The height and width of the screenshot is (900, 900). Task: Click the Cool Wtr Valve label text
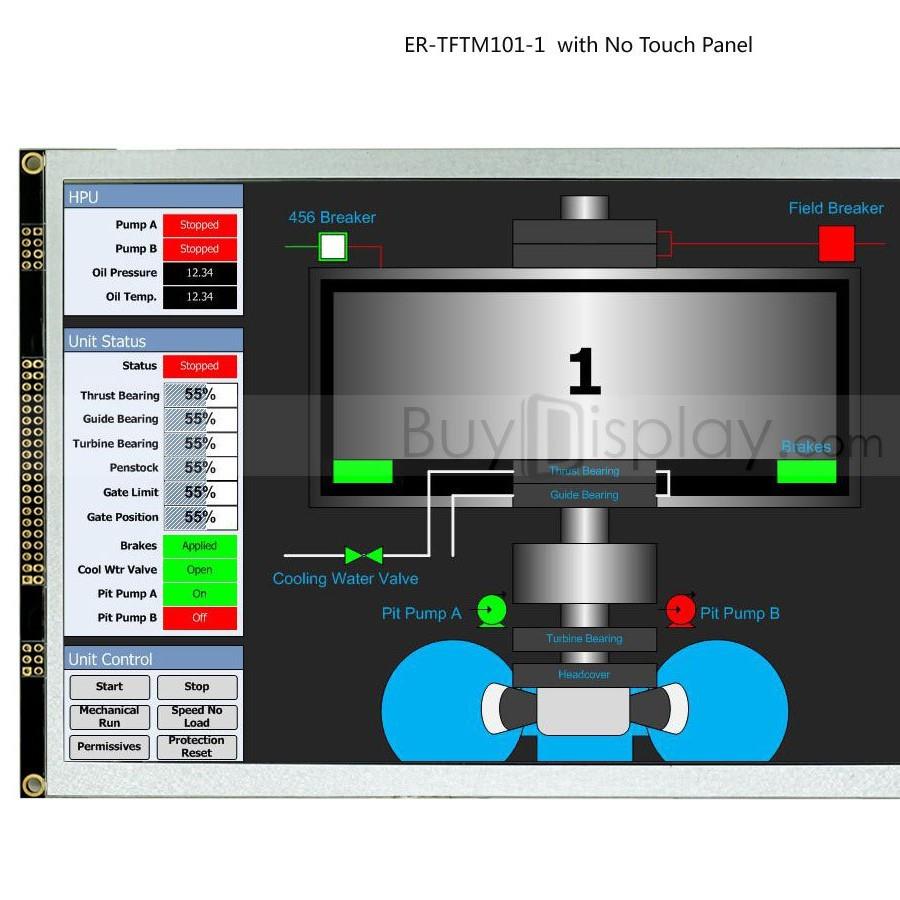(x=117, y=569)
